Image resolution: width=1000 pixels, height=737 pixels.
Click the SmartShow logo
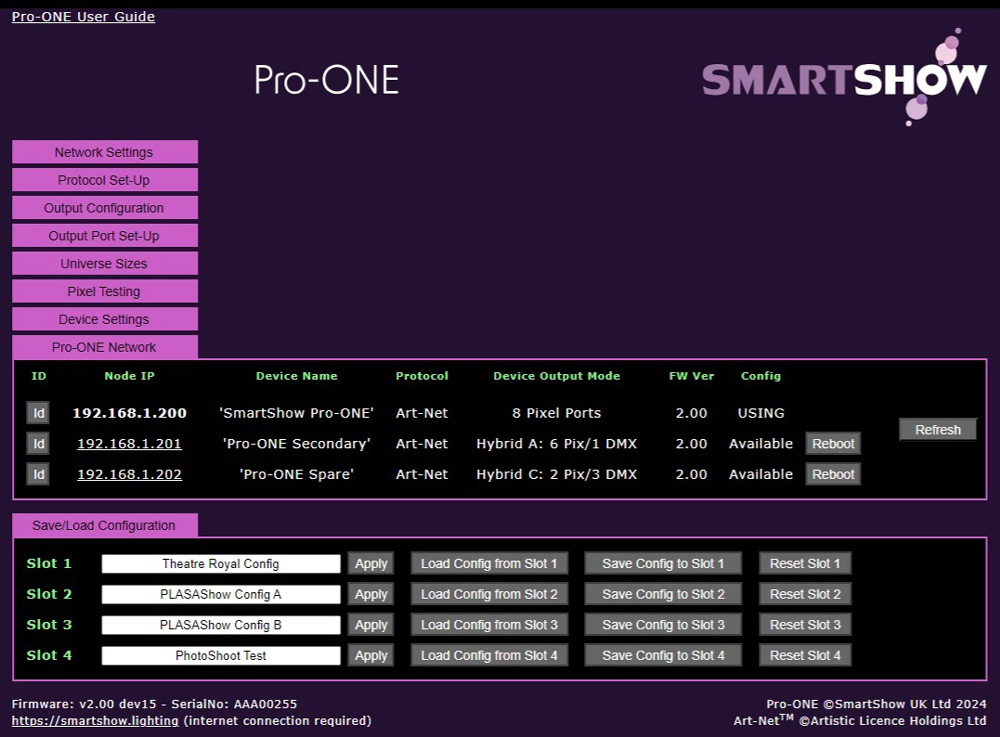coord(844,78)
